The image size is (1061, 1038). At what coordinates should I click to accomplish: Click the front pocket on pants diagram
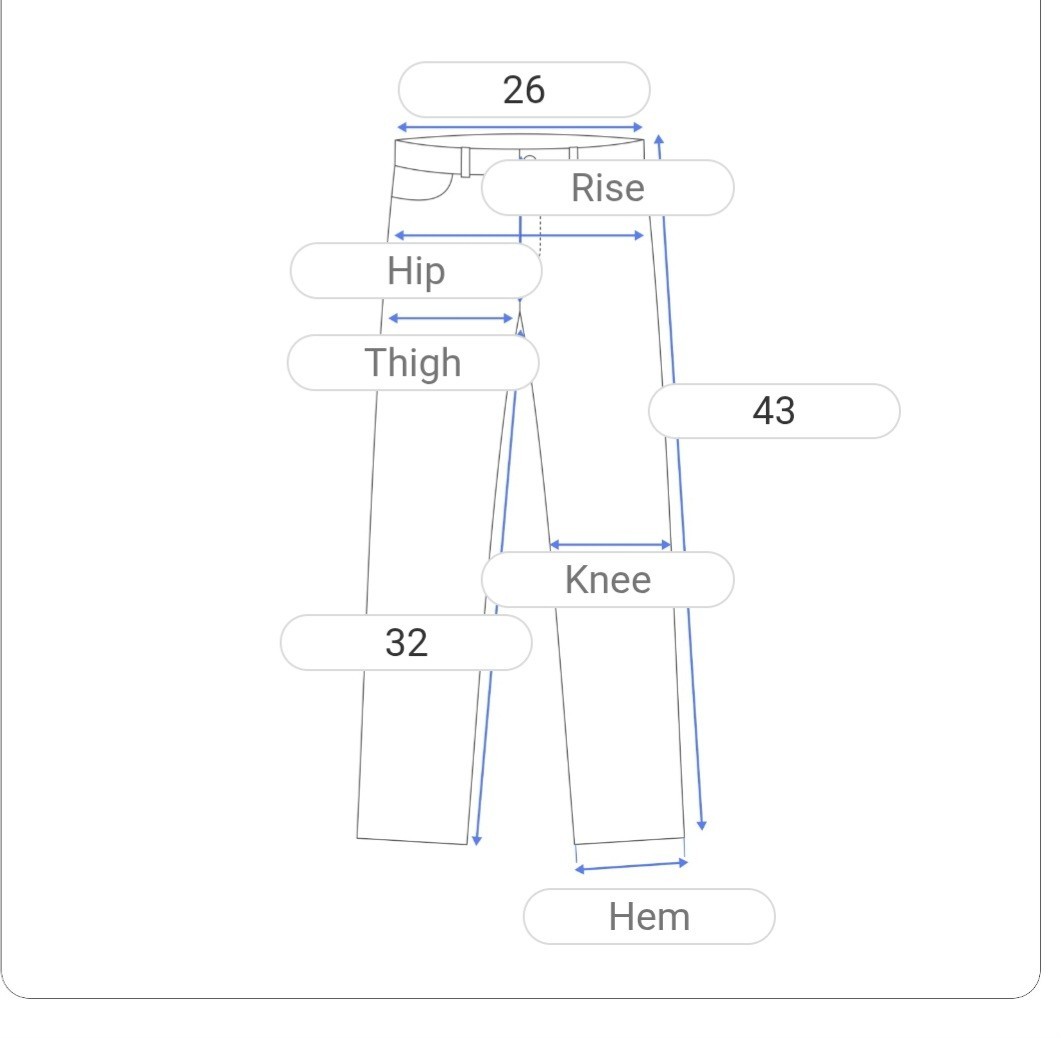[422, 183]
